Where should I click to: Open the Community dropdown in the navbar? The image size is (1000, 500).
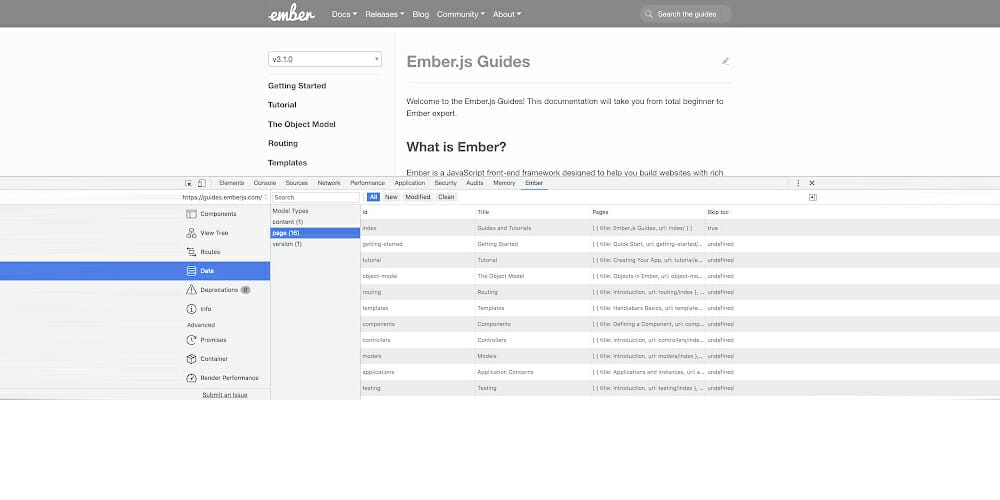460,14
